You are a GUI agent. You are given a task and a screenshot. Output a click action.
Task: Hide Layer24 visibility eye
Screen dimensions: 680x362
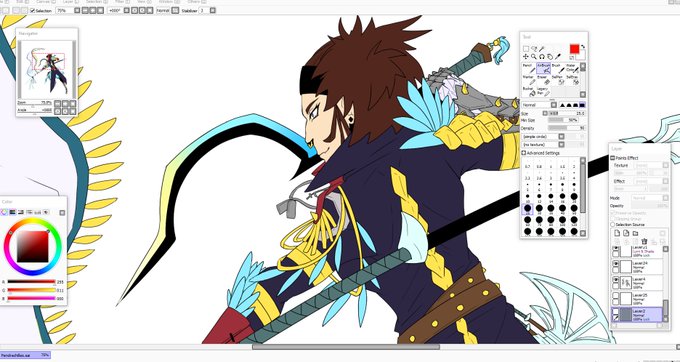click(616, 264)
